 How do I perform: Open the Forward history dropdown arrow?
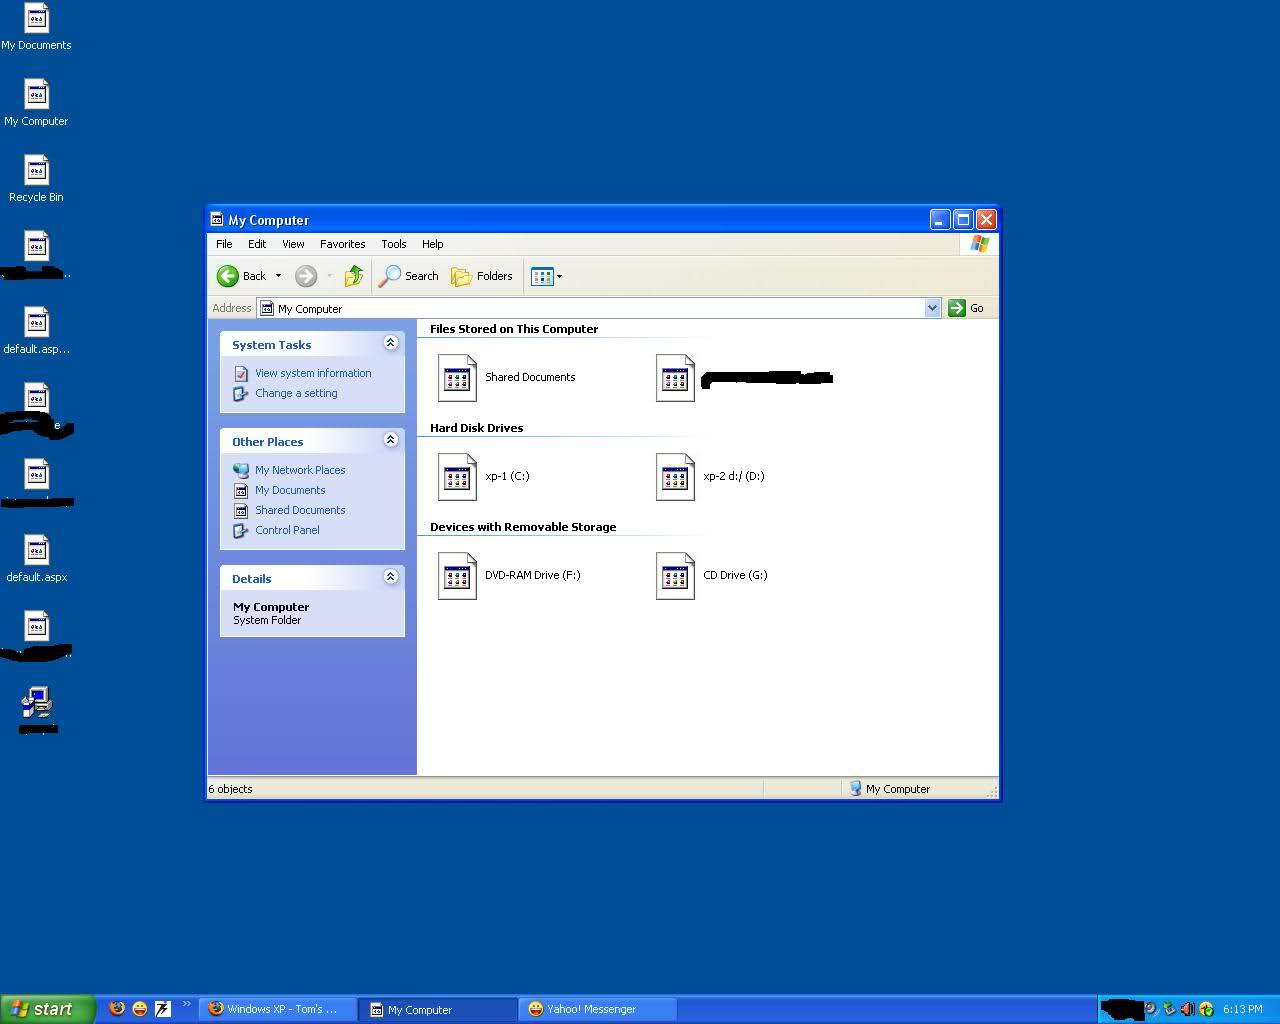[x=329, y=276]
